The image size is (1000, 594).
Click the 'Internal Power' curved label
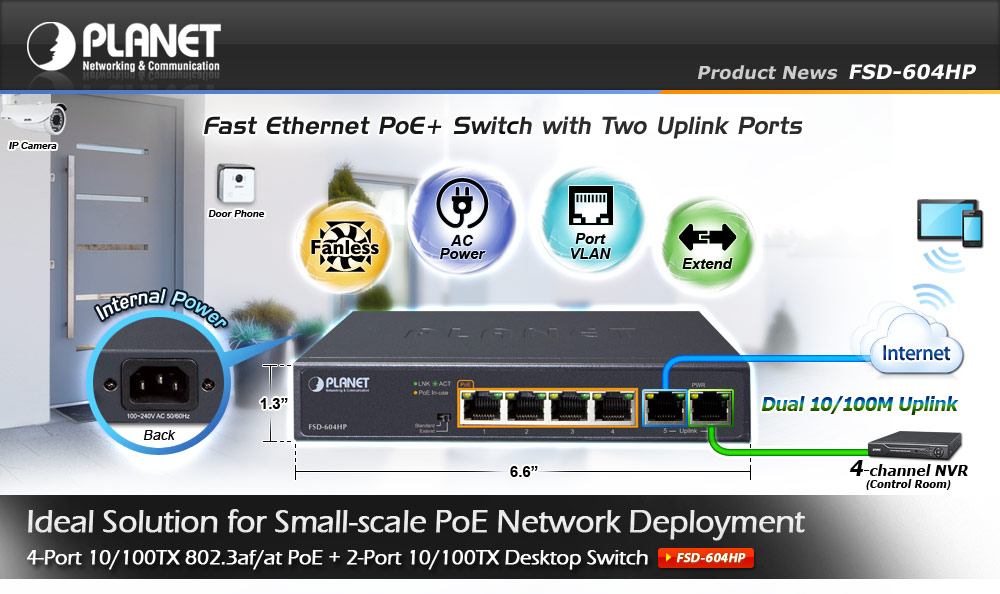[x=161, y=306]
